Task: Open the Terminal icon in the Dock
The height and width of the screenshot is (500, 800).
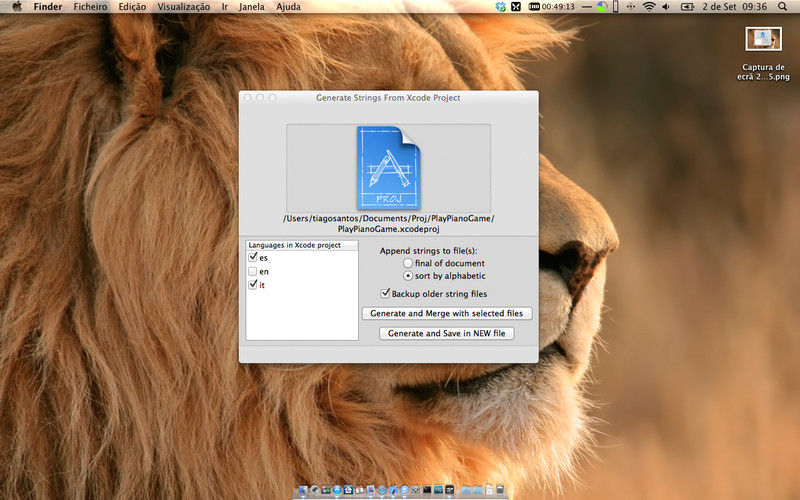Action: [x=427, y=490]
